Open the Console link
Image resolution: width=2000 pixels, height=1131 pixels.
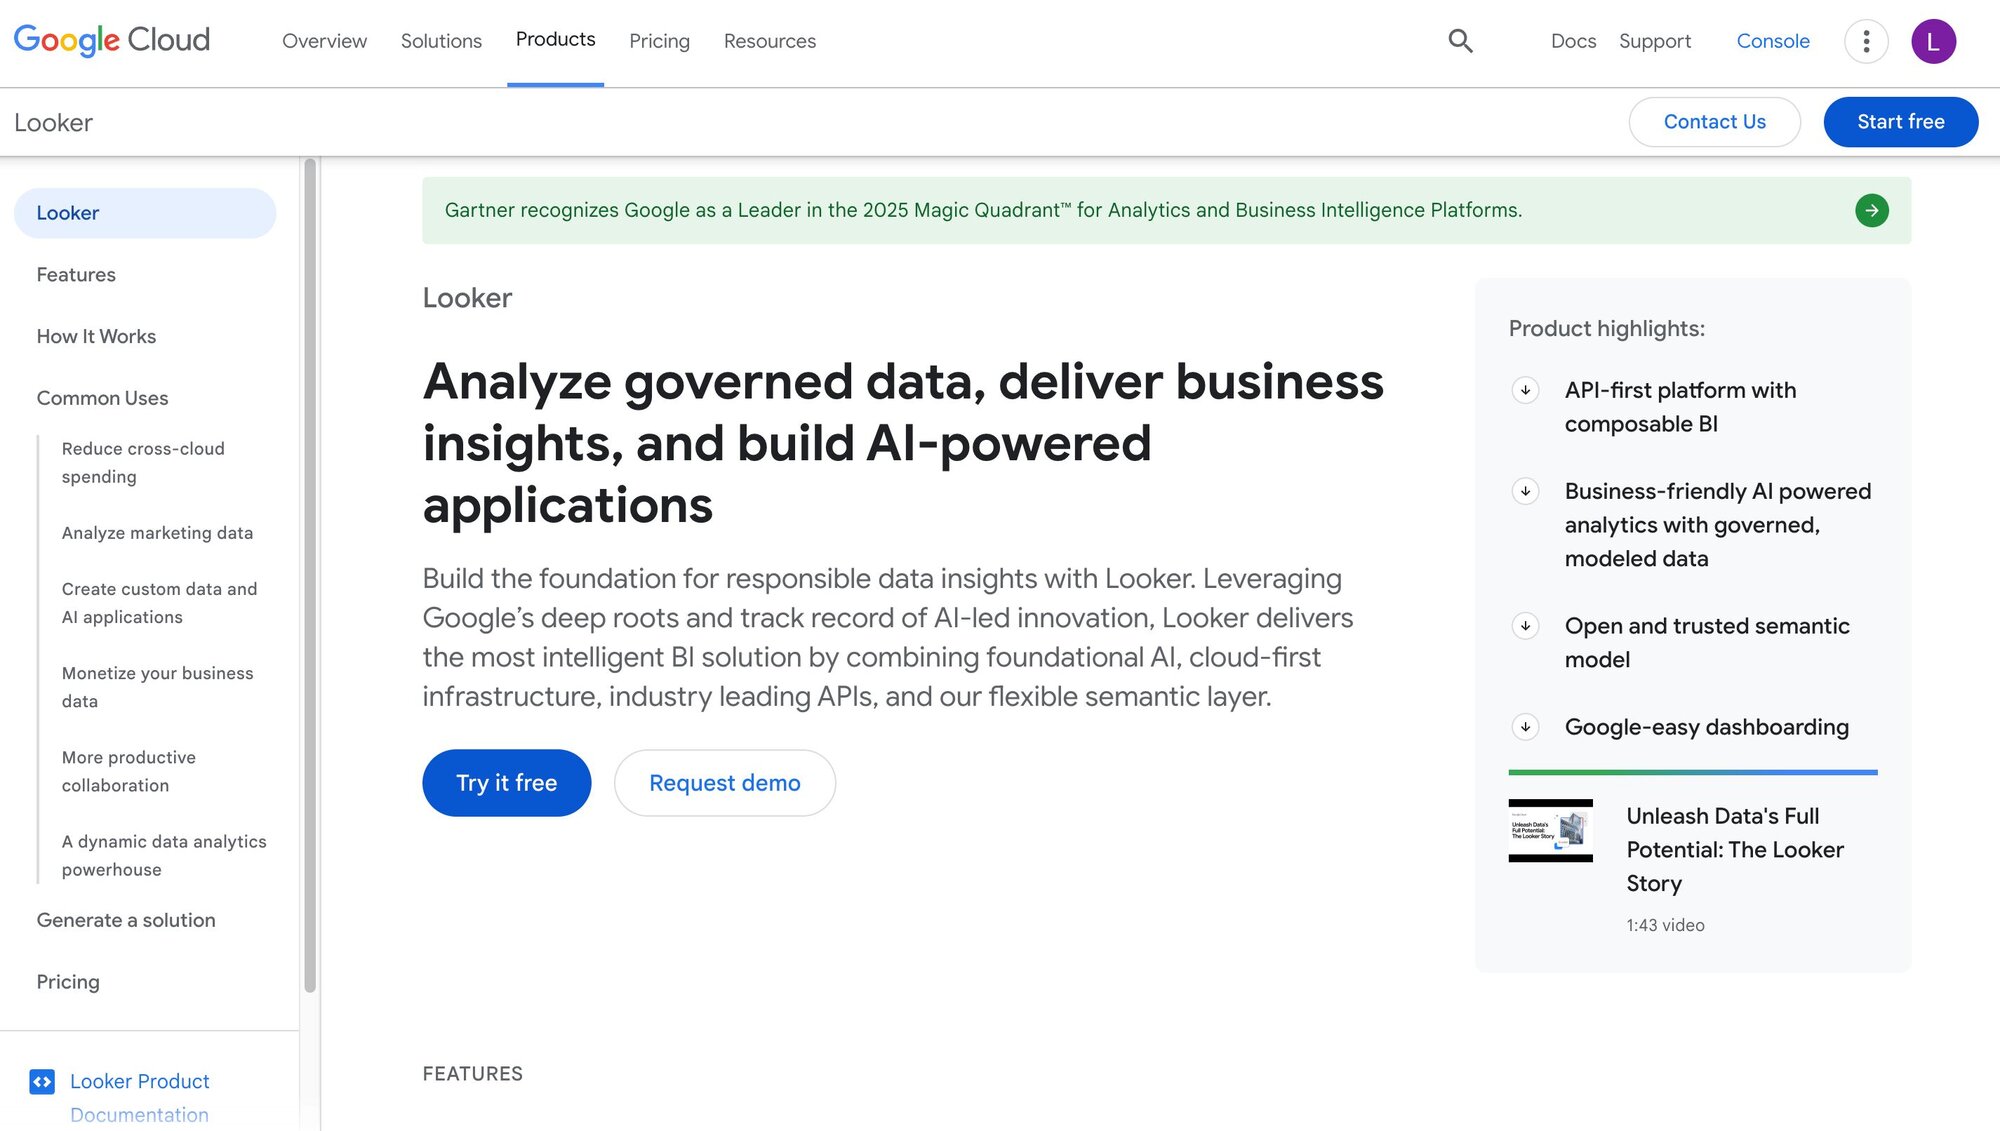pos(1773,41)
